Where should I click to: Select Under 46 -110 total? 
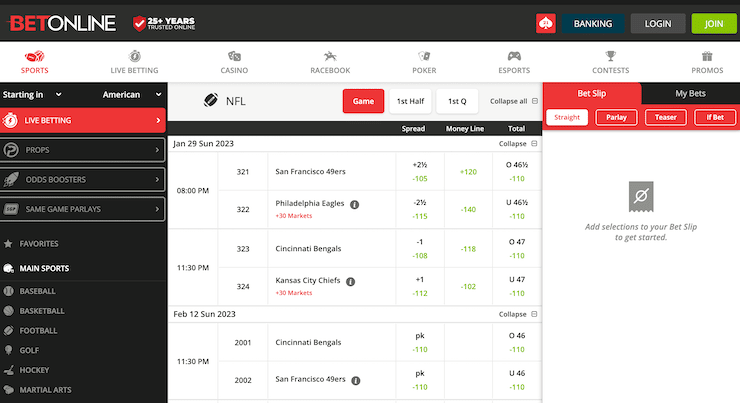(x=517, y=380)
